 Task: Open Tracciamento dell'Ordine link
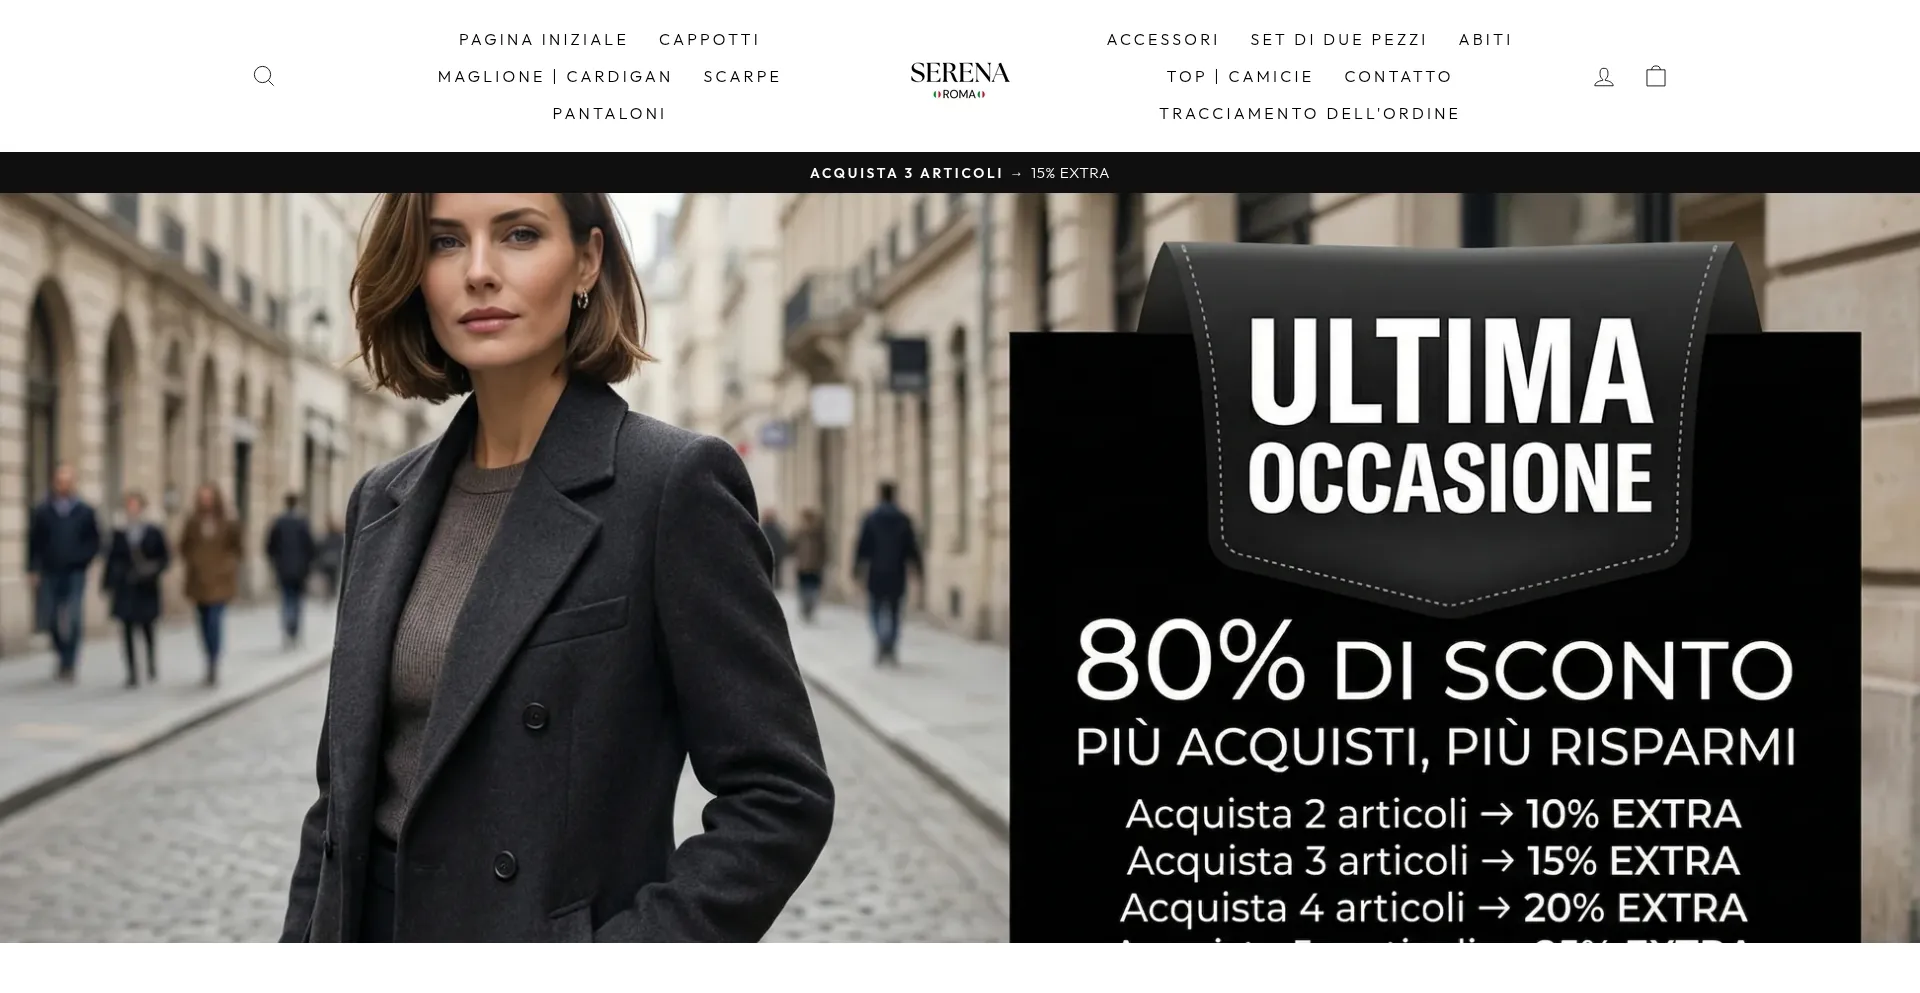click(x=1310, y=114)
